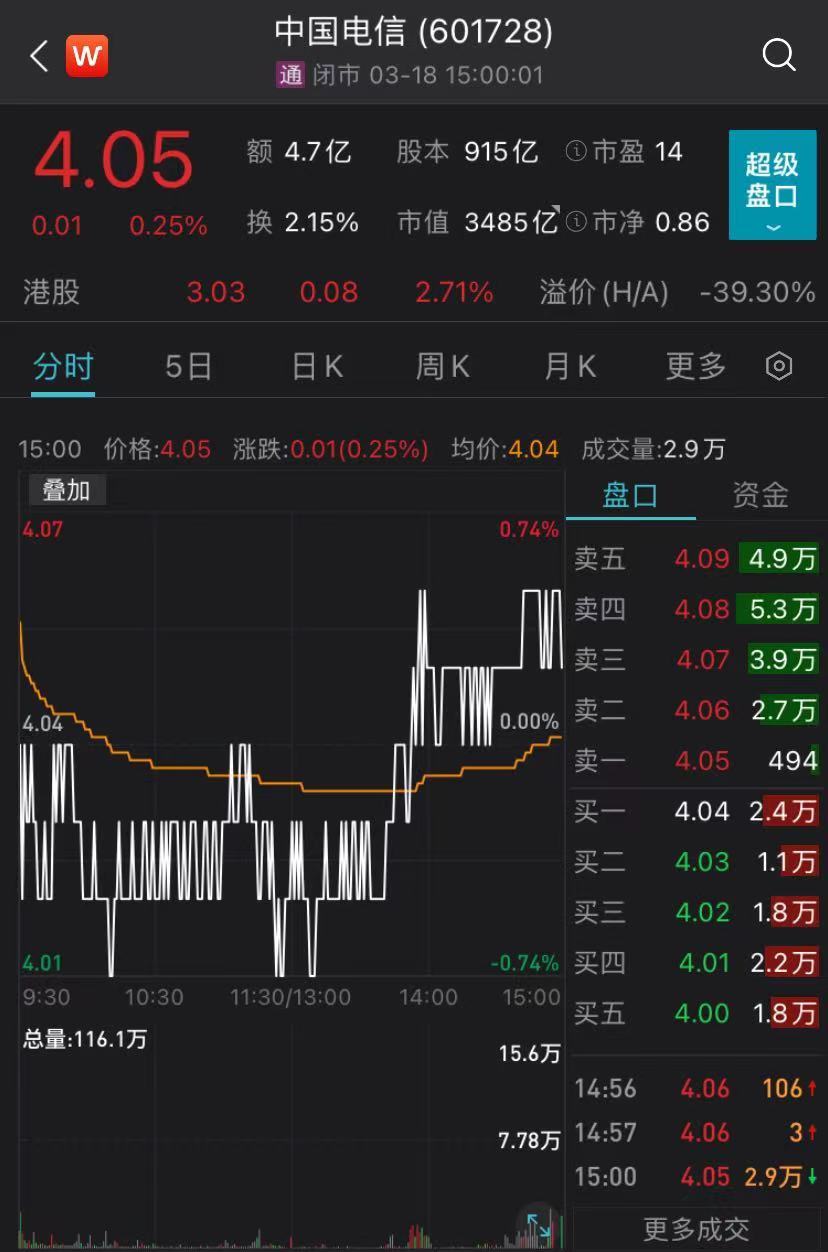
Task: Select the 月K monthly candlestick view
Action: click(568, 366)
